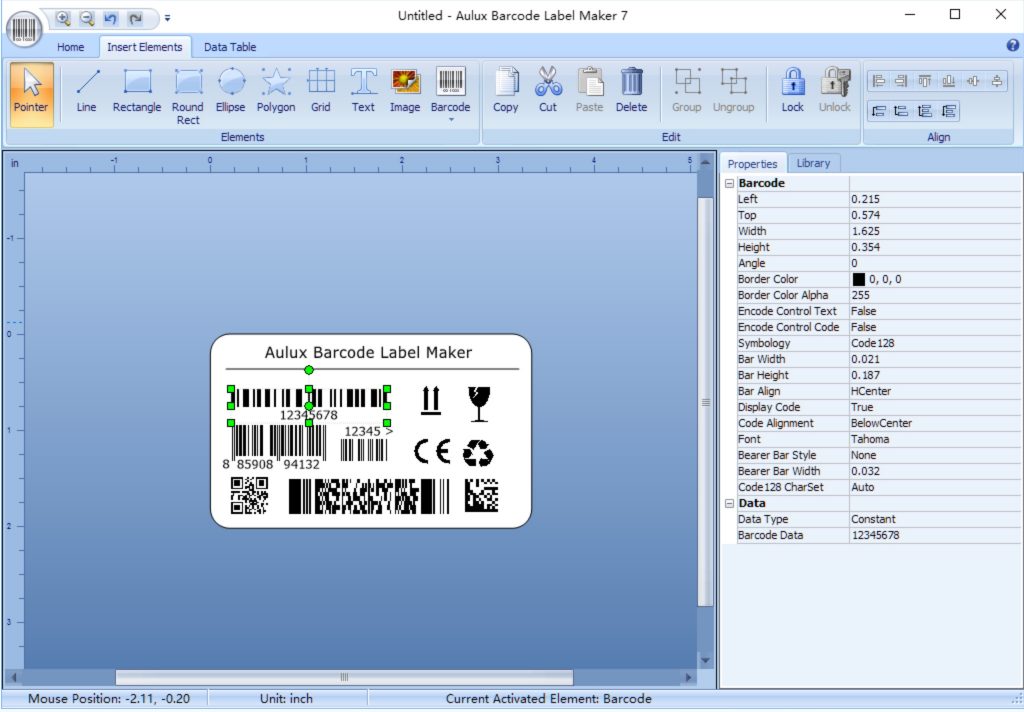Copy the selected element
This screenshot has height=712, width=1024.
point(506,88)
